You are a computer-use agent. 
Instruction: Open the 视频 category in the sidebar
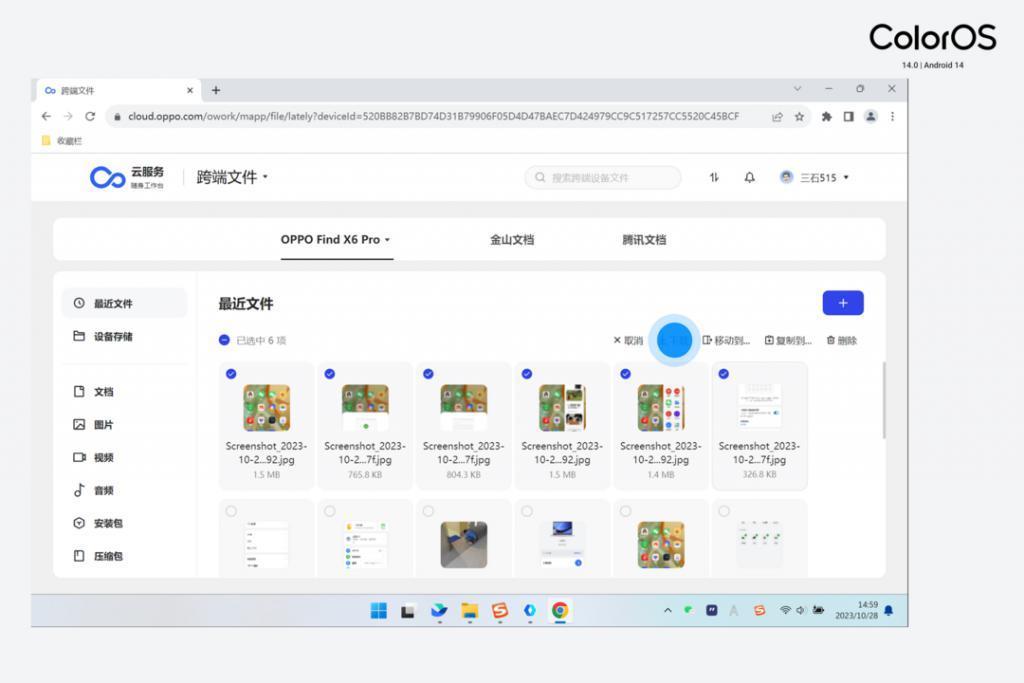pyautogui.click(x=102, y=457)
